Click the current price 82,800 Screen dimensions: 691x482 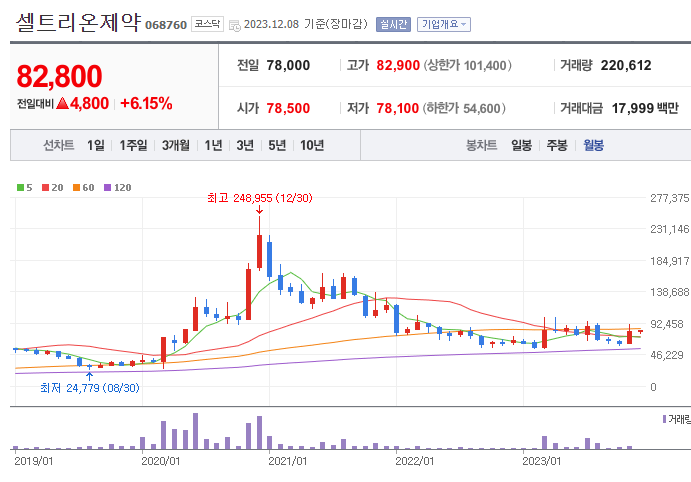pyautogui.click(x=59, y=76)
